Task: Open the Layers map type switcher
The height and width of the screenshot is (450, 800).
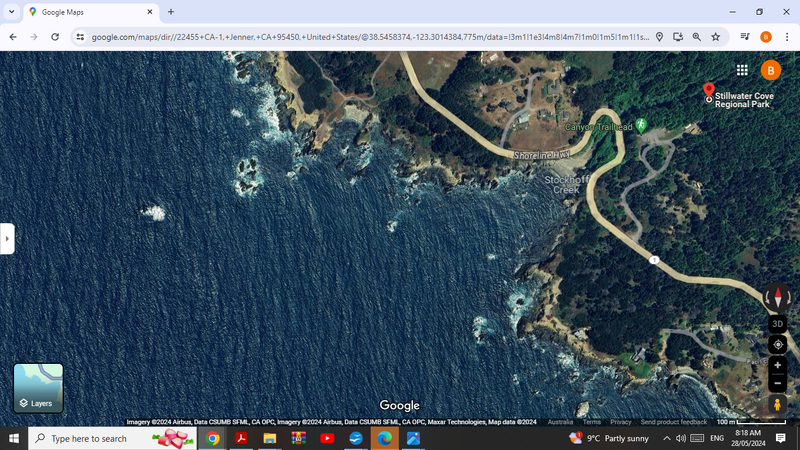Action: pos(38,388)
